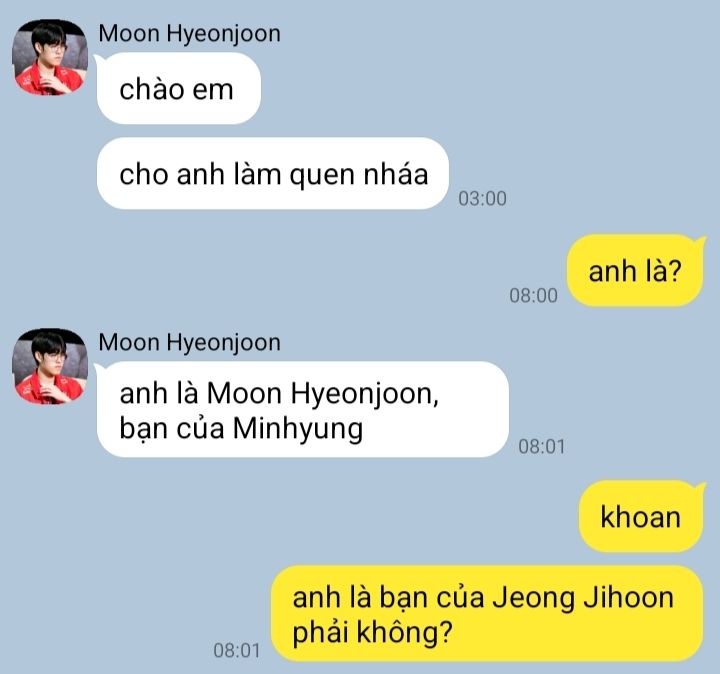Tap the yellow 'anh là?' message bubble
The image size is (720, 674).
pyautogui.click(x=635, y=270)
